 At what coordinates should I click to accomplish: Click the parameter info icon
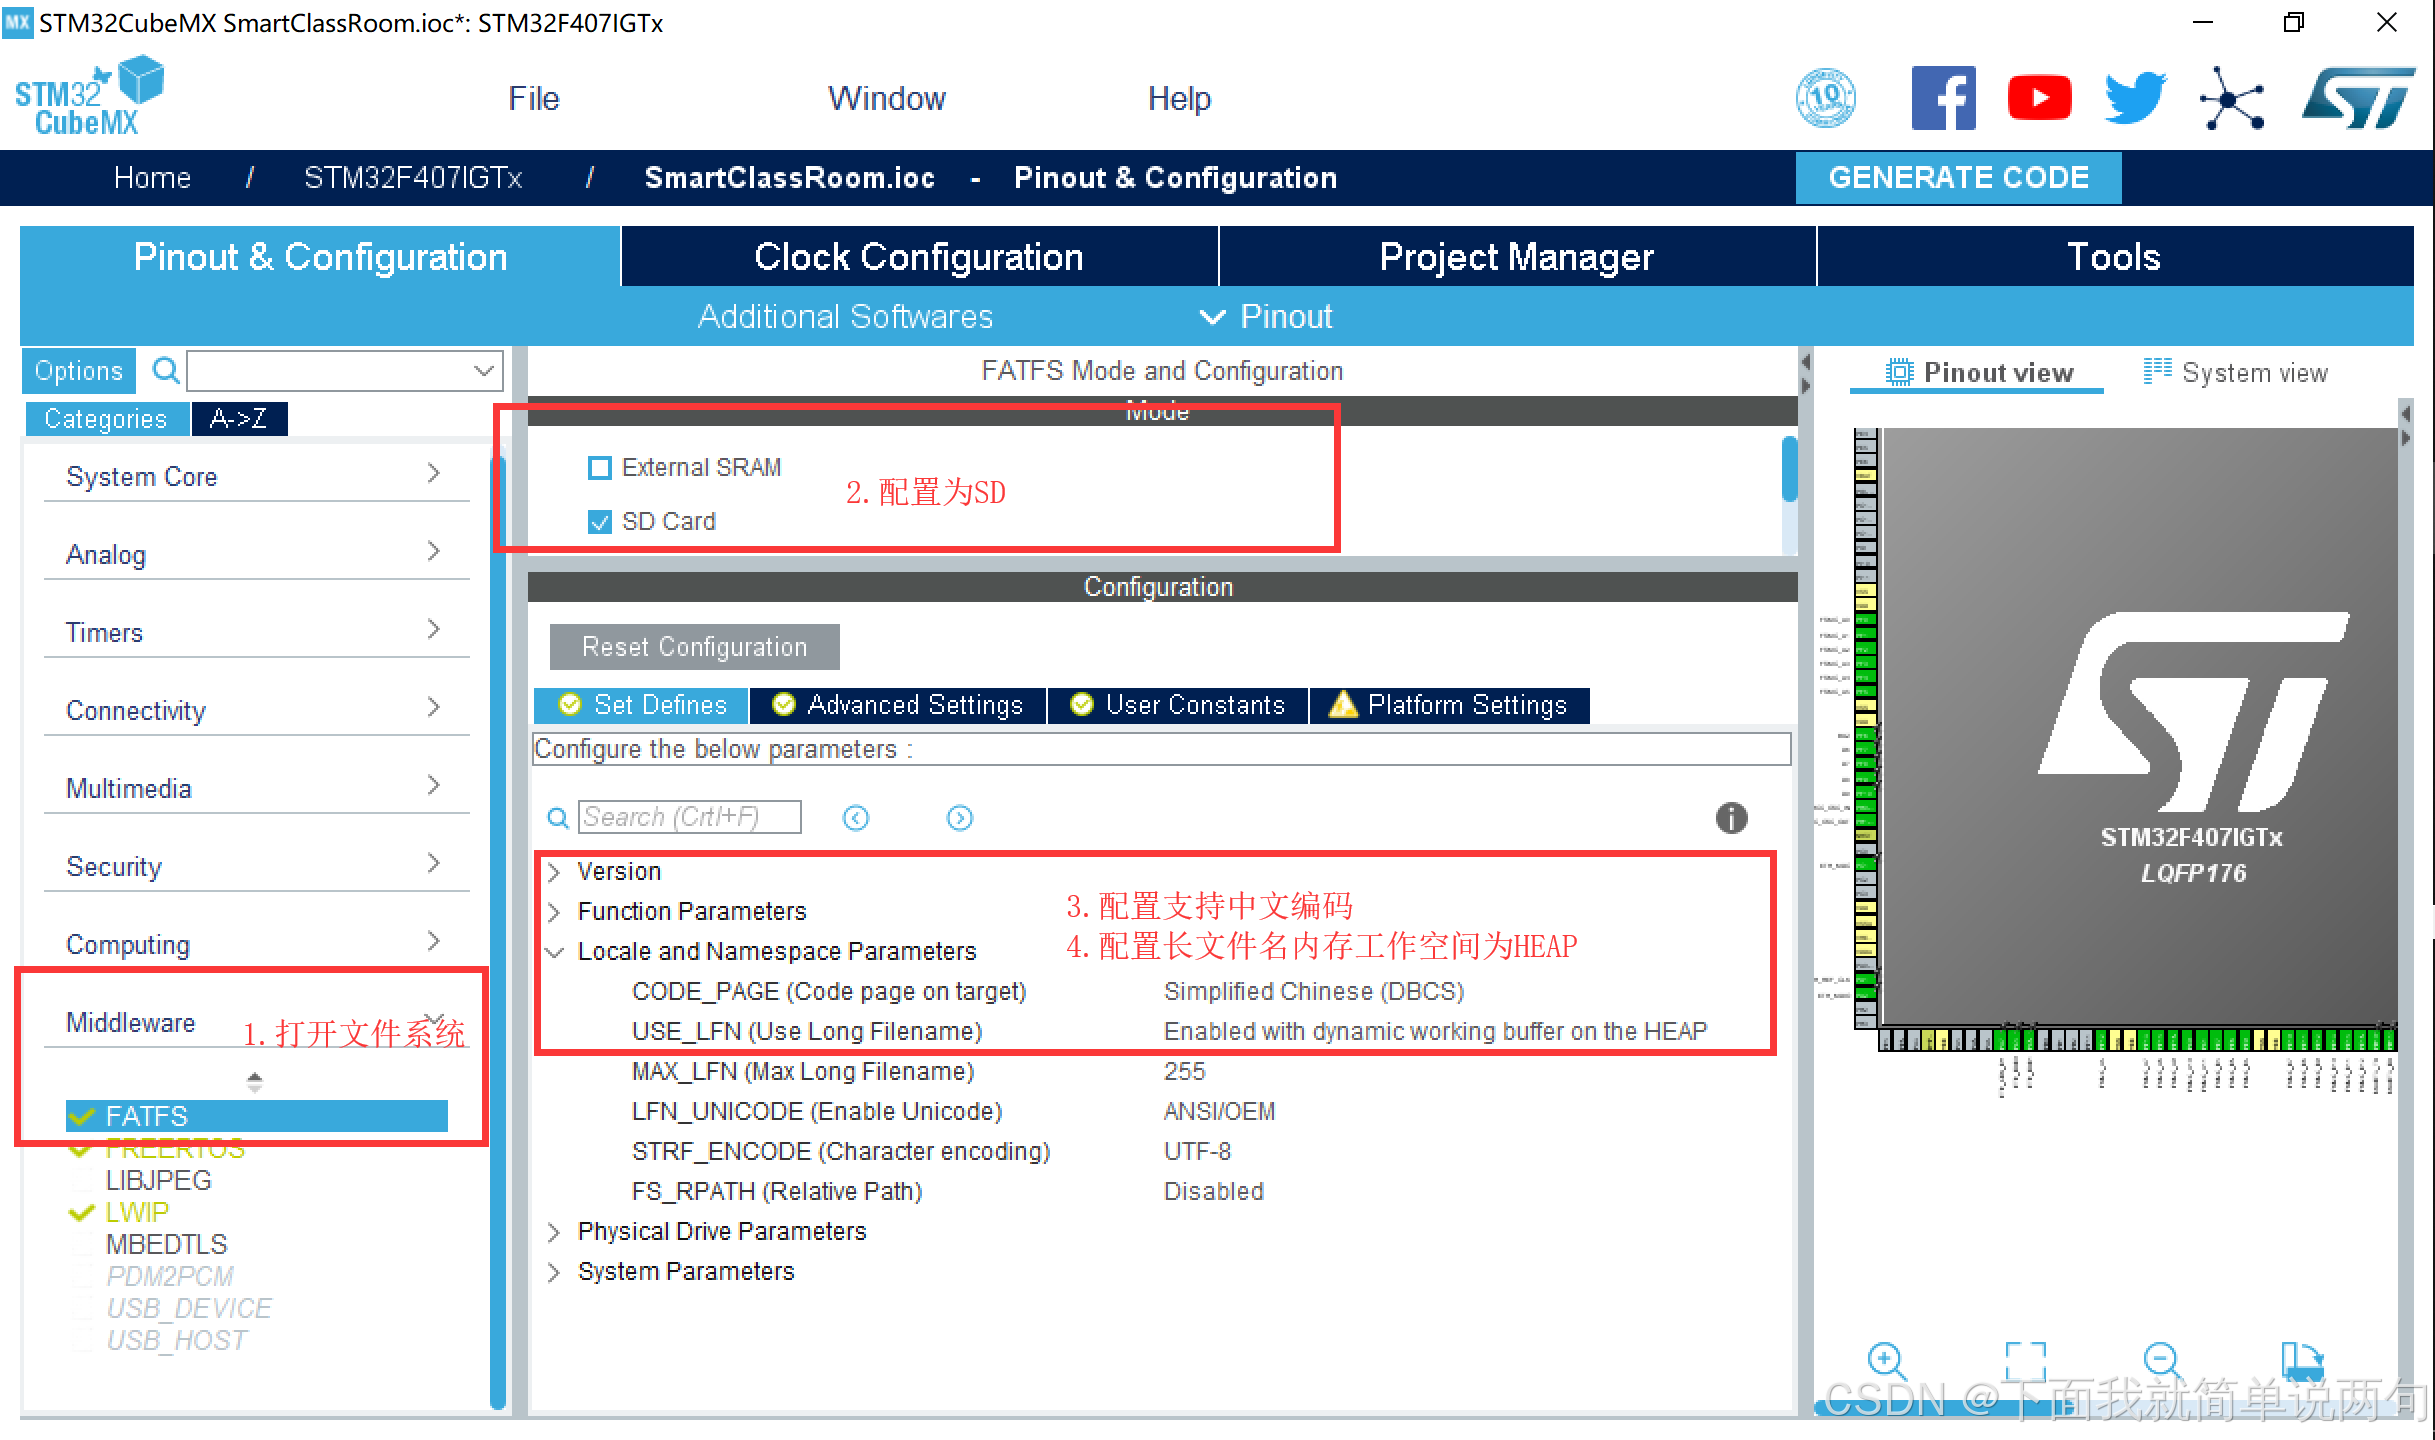pyautogui.click(x=1731, y=818)
